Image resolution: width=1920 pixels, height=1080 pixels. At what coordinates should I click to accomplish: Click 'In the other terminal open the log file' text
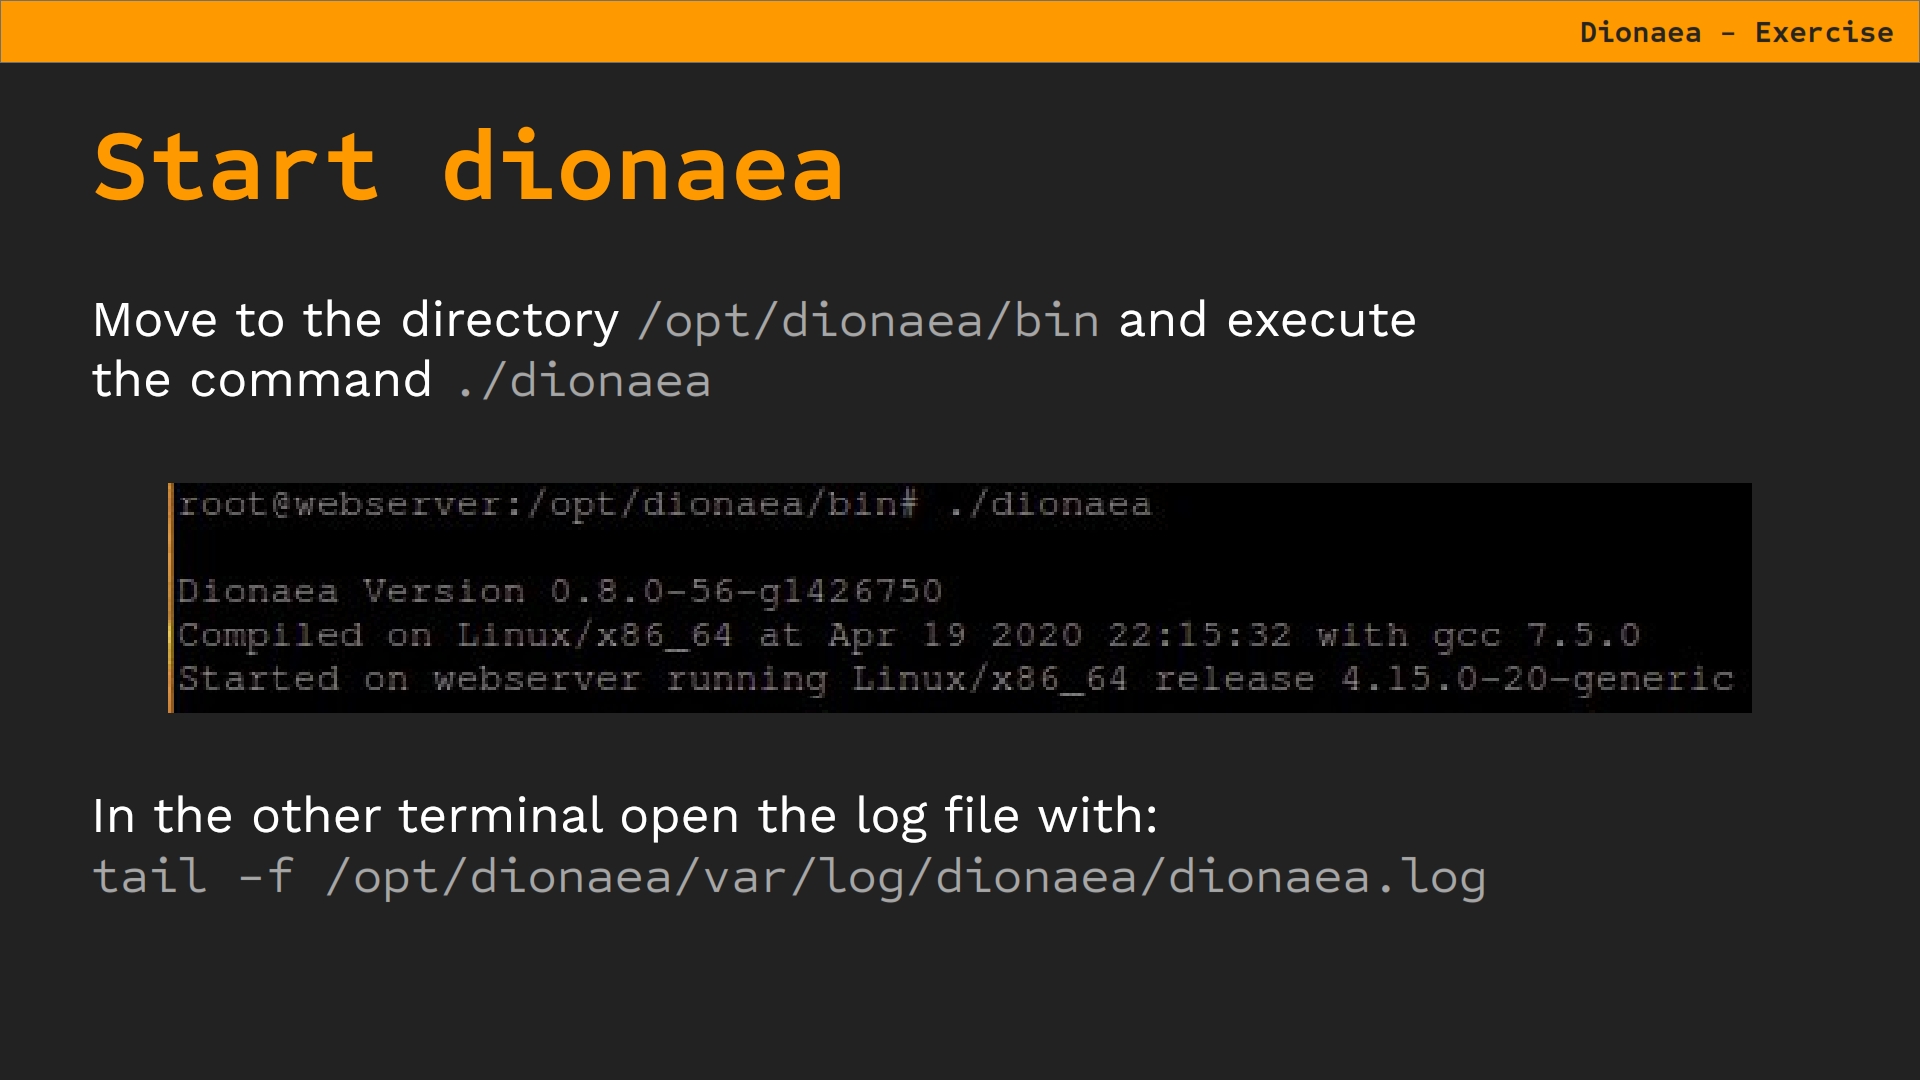click(x=625, y=816)
